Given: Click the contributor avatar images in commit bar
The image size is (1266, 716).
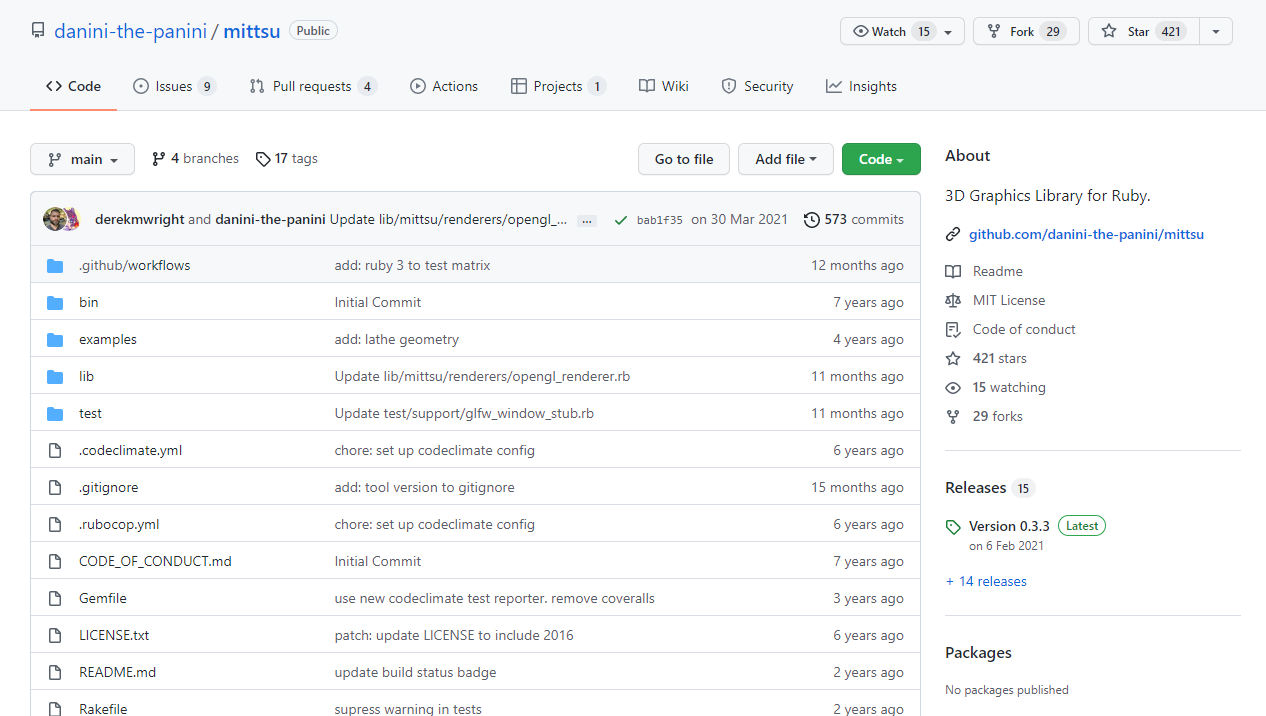Looking at the screenshot, I should 61,219.
